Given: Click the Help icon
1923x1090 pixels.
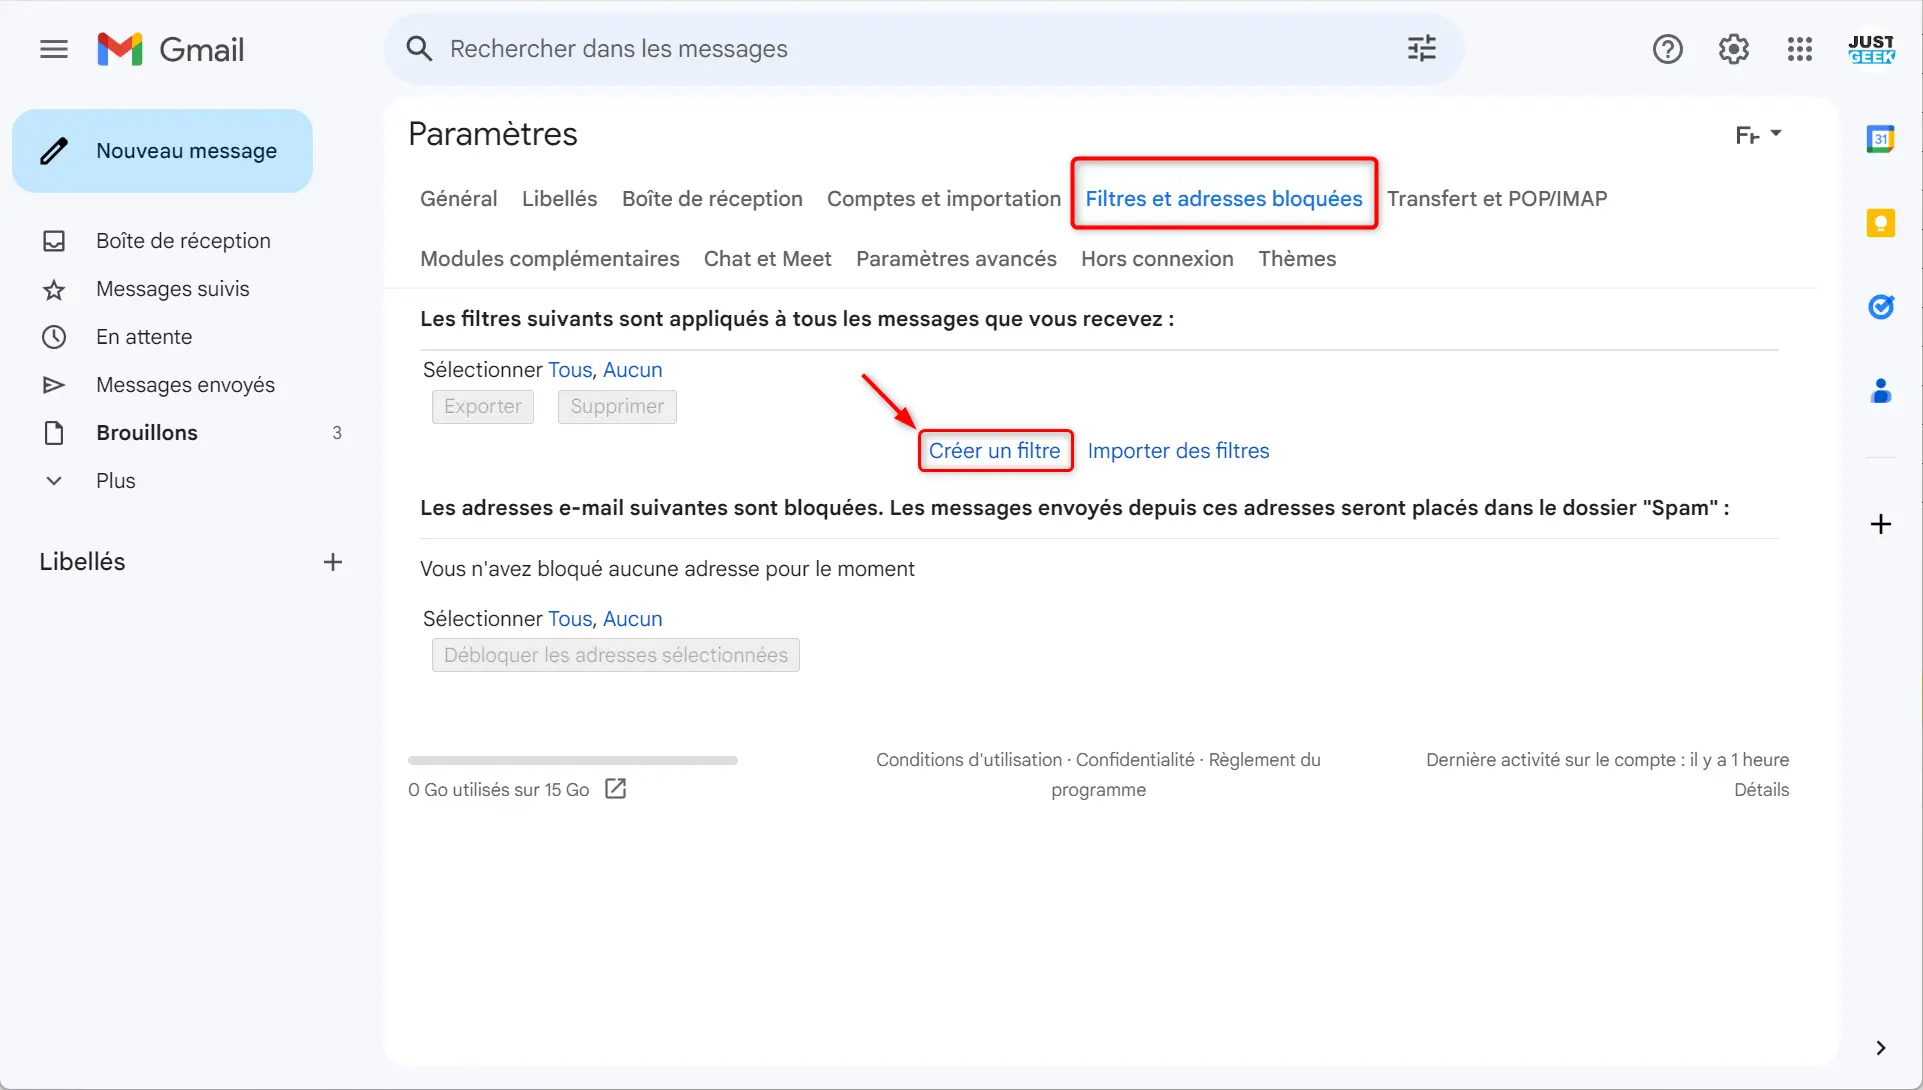Looking at the screenshot, I should 1665,49.
